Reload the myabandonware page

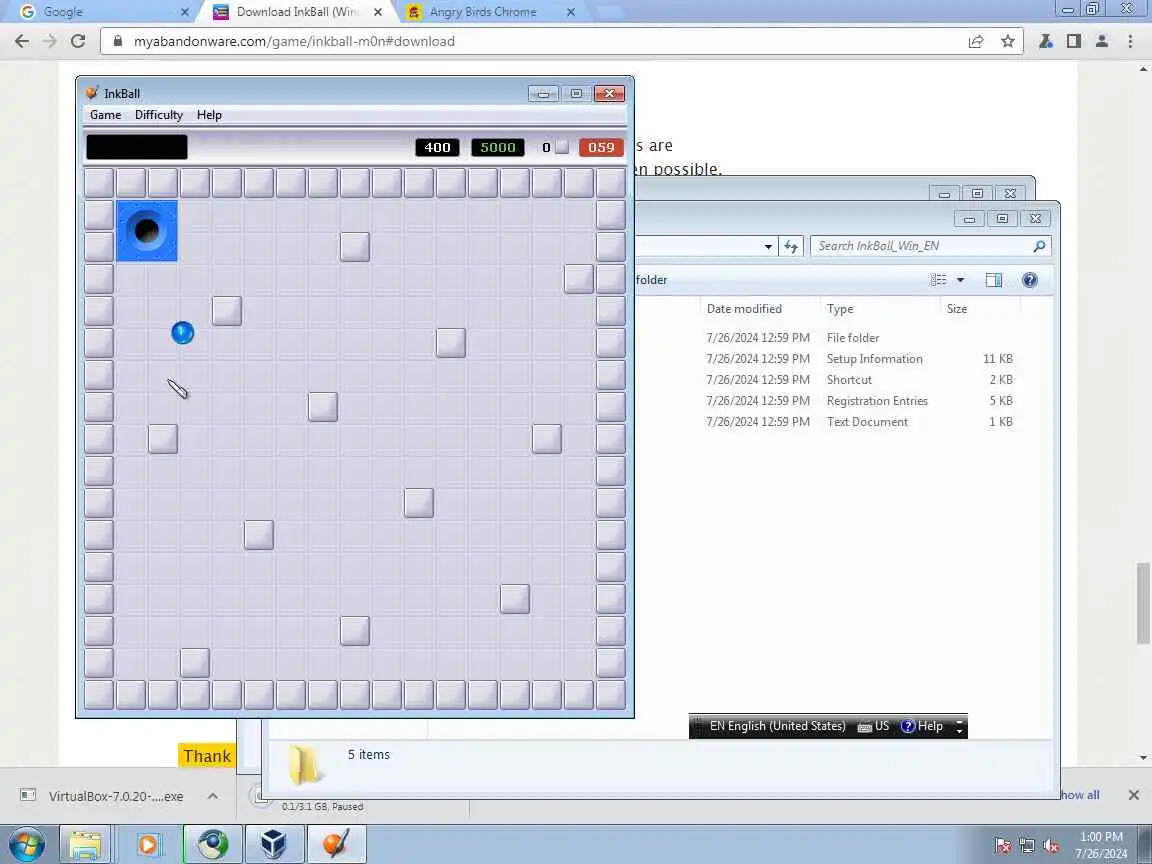coord(78,41)
